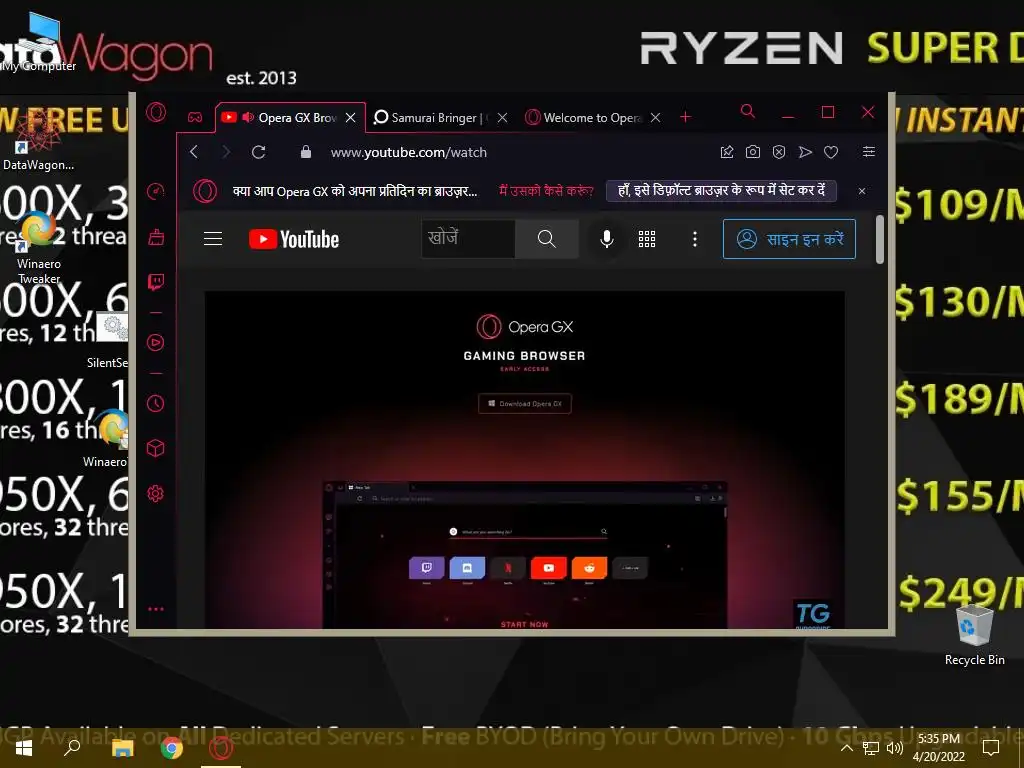Viewport: 1024px width, 768px height.
Task: Open tab search magnifier icon
Action: tap(748, 111)
